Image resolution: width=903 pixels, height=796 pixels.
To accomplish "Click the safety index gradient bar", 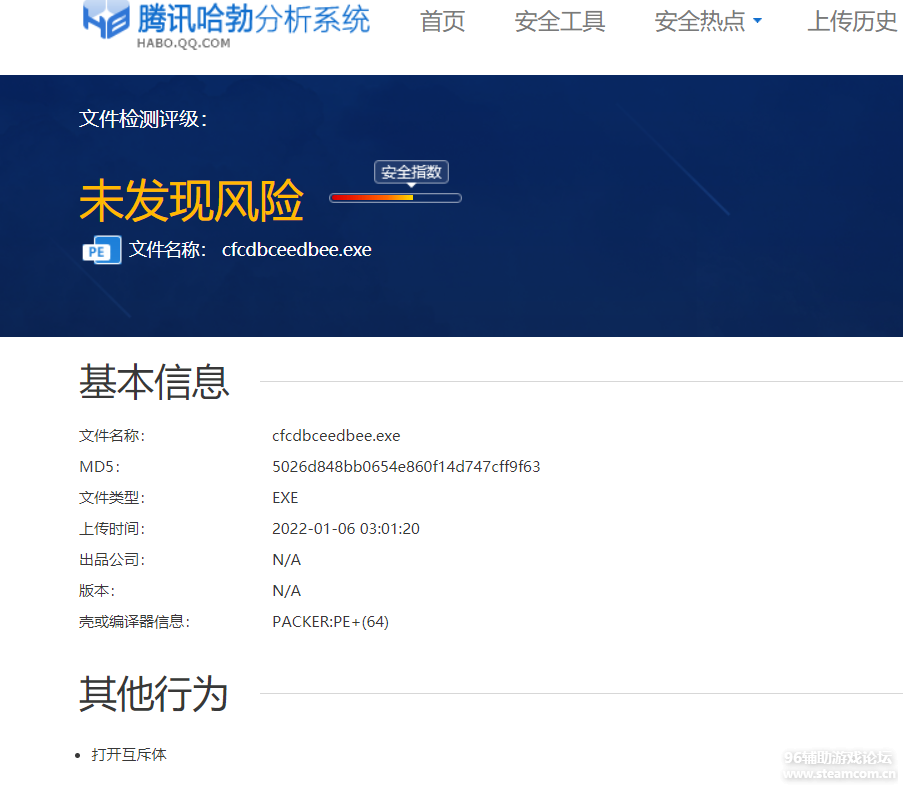I will point(395,198).
